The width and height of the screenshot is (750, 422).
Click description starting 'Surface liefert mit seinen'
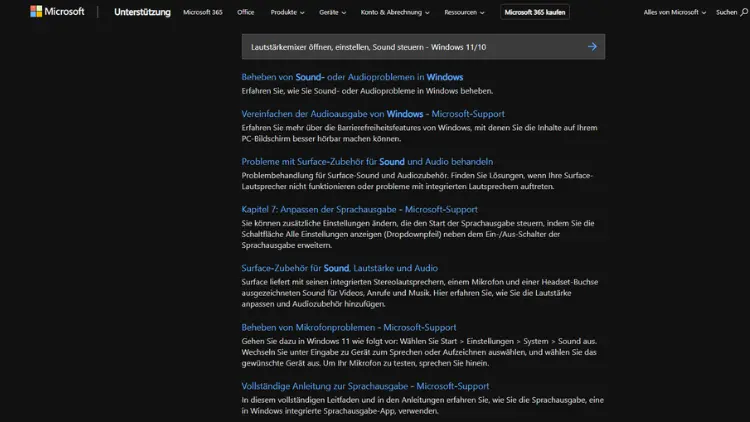click(x=419, y=293)
